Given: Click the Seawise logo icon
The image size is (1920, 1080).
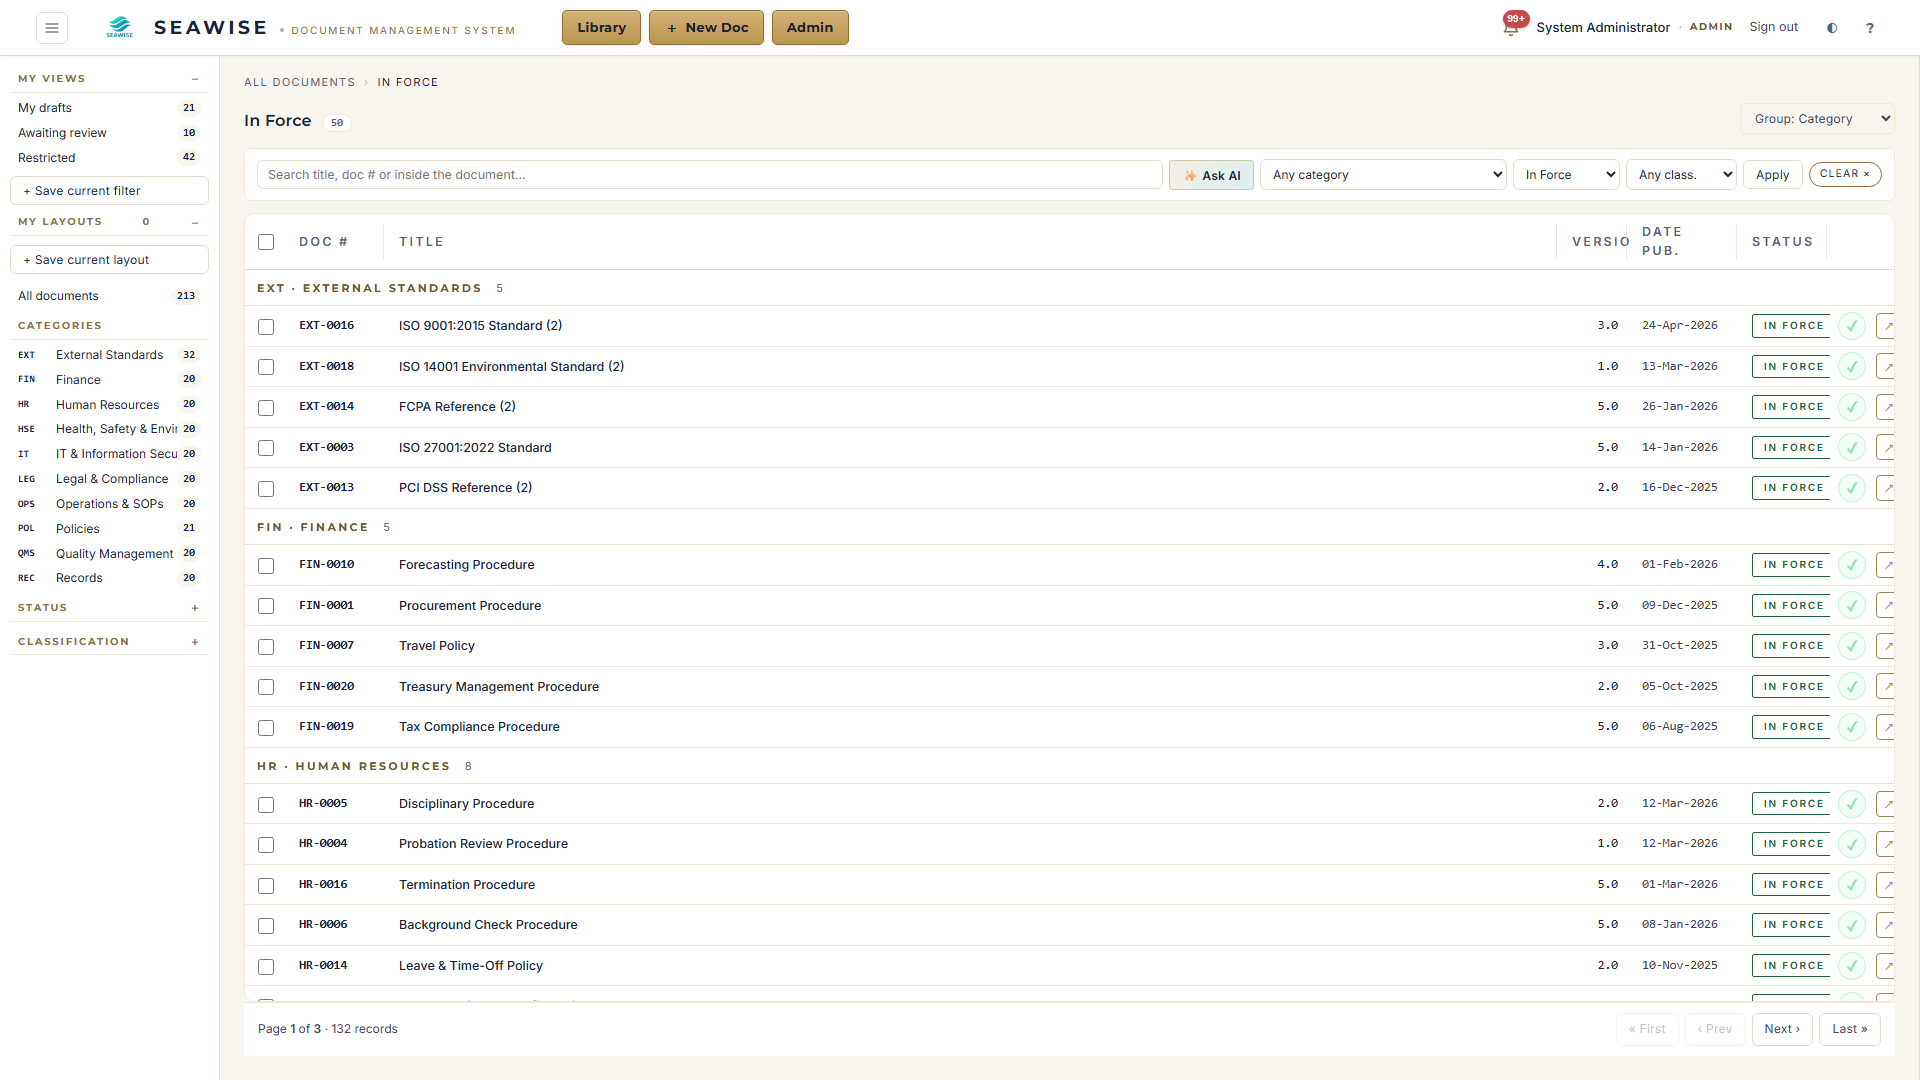Looking at the screenshot, I should click(120, 27).
